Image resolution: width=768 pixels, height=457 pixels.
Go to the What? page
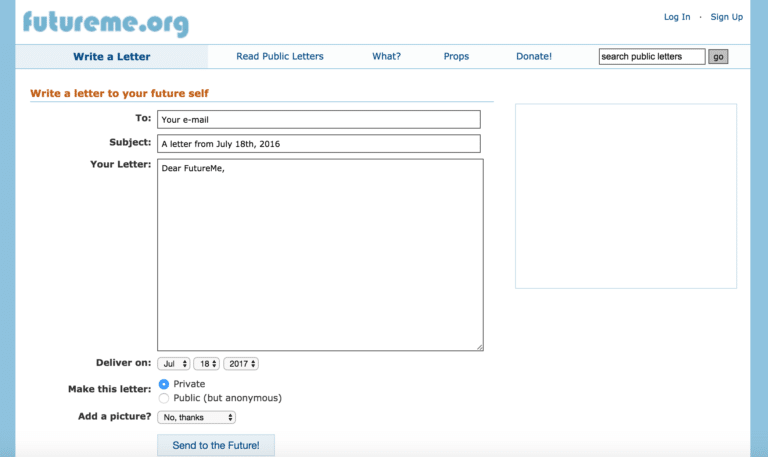(x=386, y=57)
